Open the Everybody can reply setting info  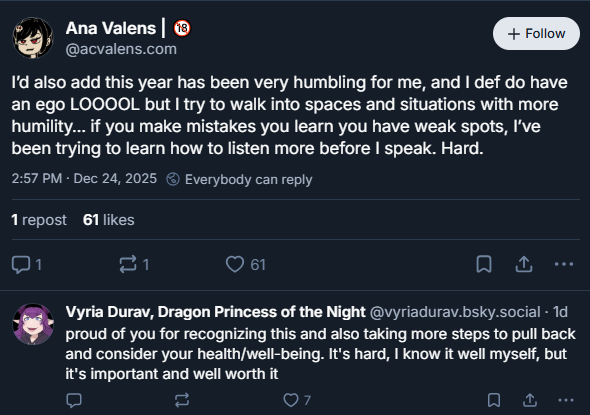coord(239,179)
